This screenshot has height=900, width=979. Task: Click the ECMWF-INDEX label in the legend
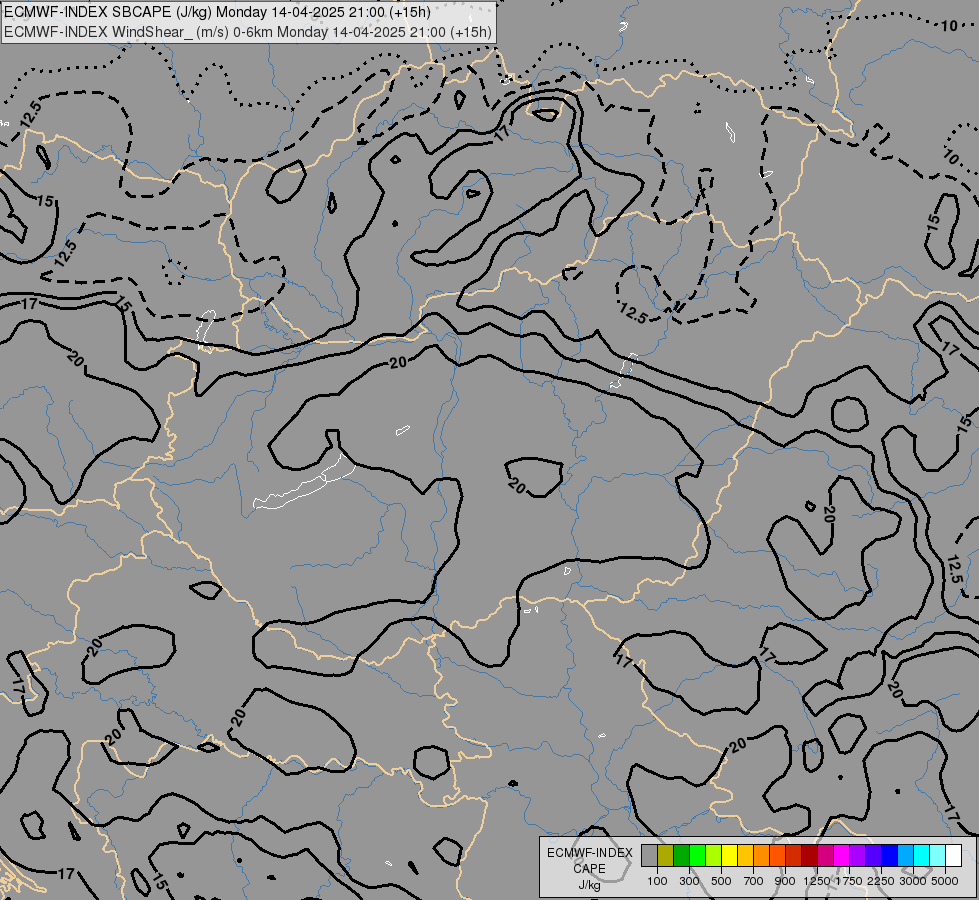(589, 853)
